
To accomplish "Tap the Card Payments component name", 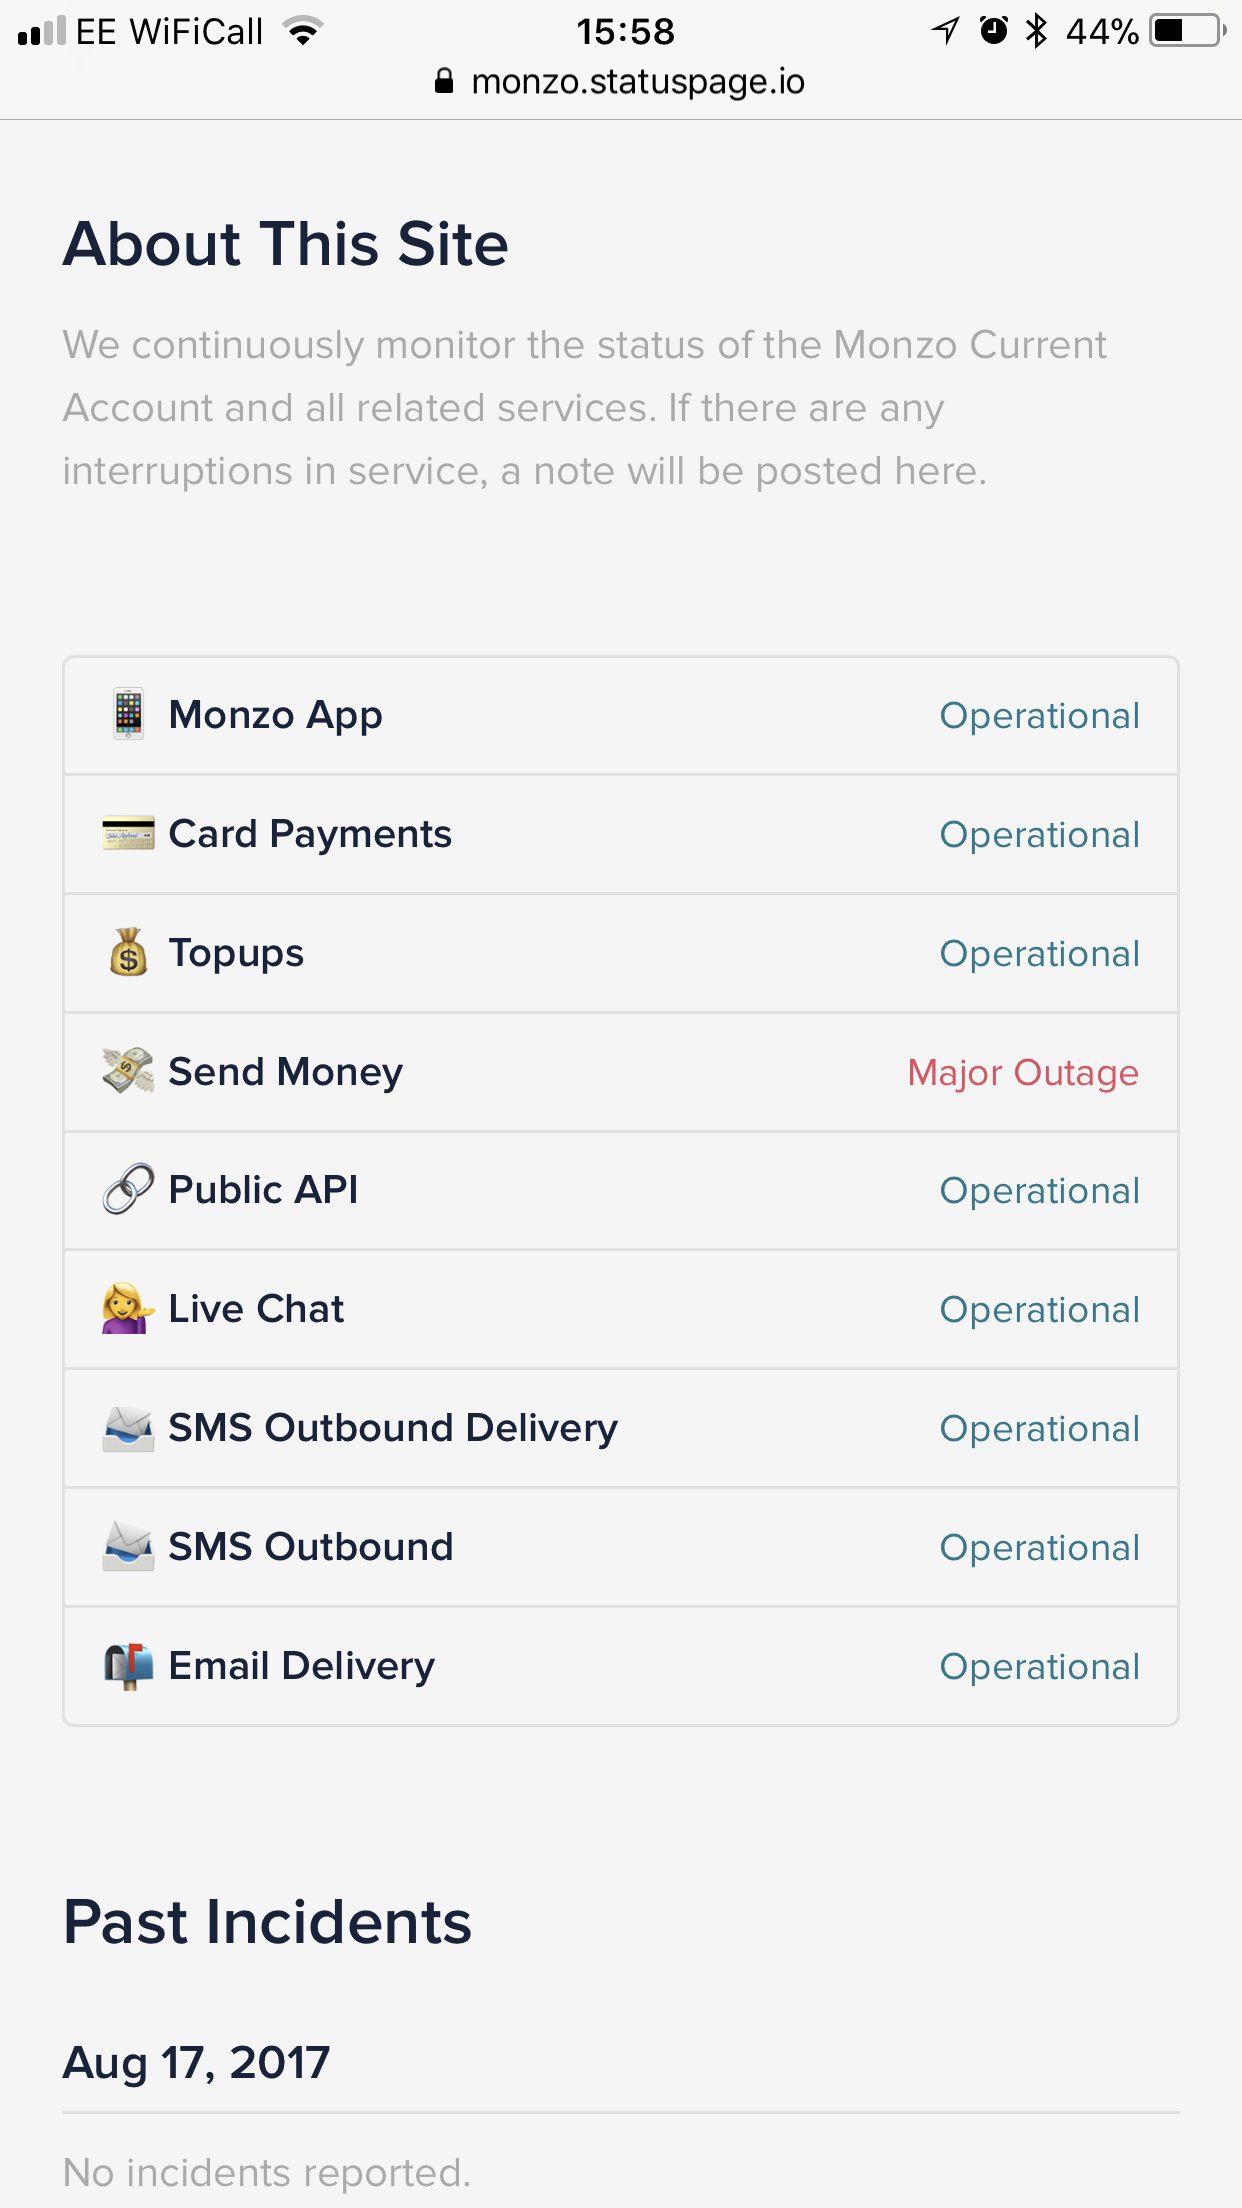I will pos(310,834).
